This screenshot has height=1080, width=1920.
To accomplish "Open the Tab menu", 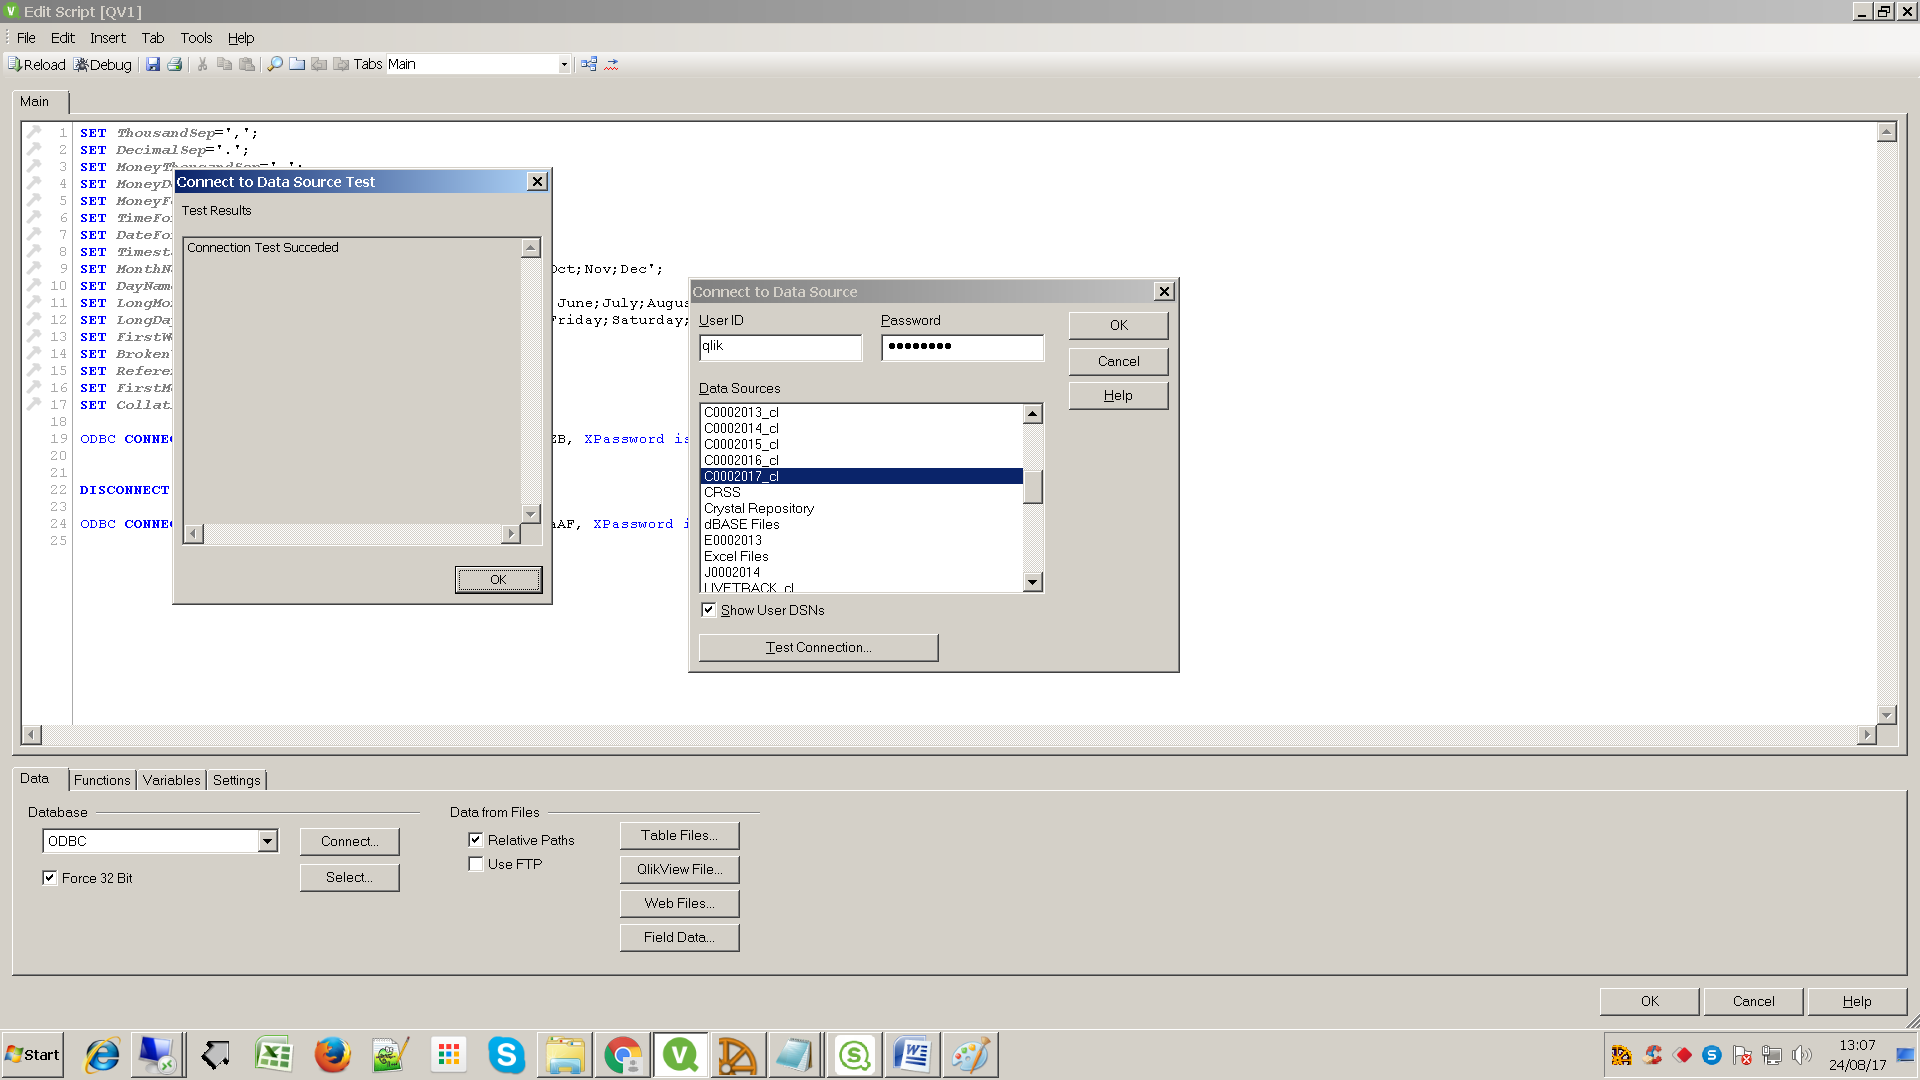I will tap(152, 38).
